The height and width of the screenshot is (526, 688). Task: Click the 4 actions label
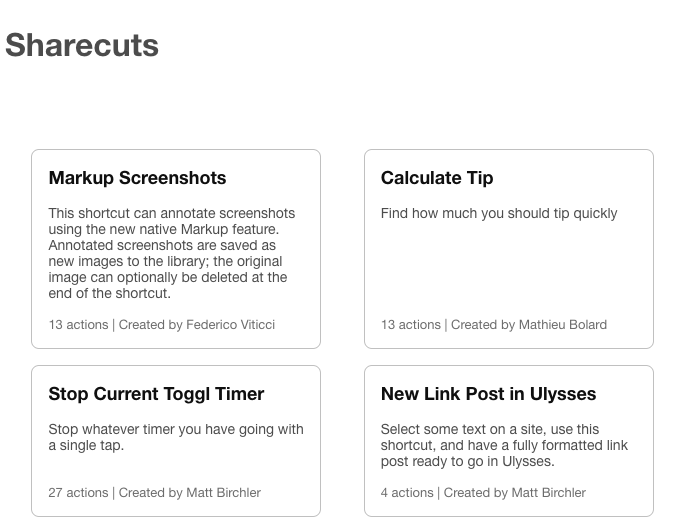click(407, 493)
